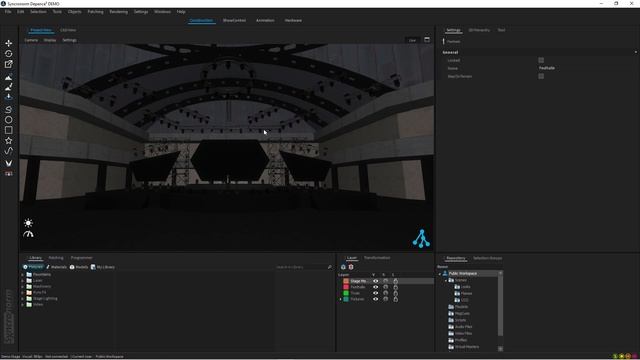
Task: Collapse the General settings section
Action: click(636, 52)
